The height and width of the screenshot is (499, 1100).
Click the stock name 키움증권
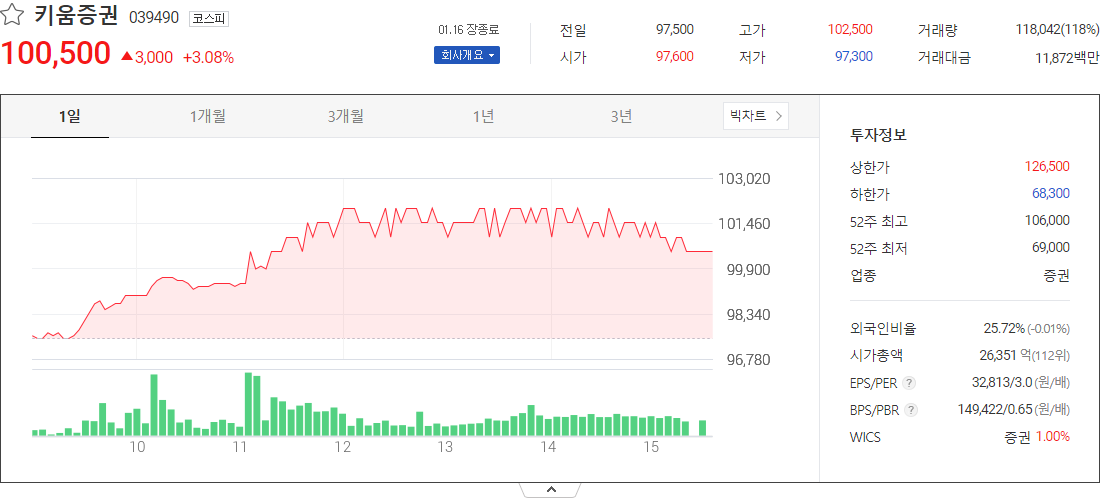pos(76,17)
